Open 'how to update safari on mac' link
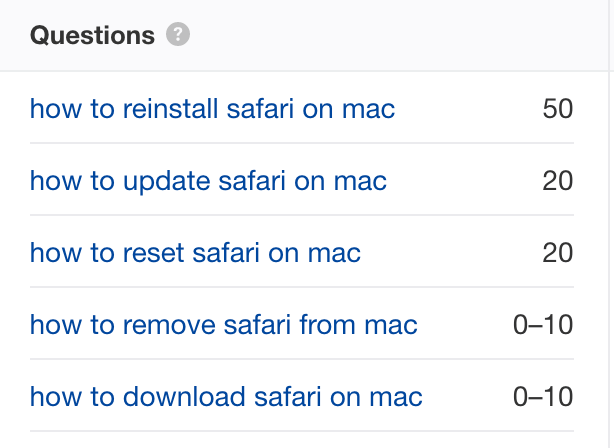 pyautogui.click(x=208, y=181)
